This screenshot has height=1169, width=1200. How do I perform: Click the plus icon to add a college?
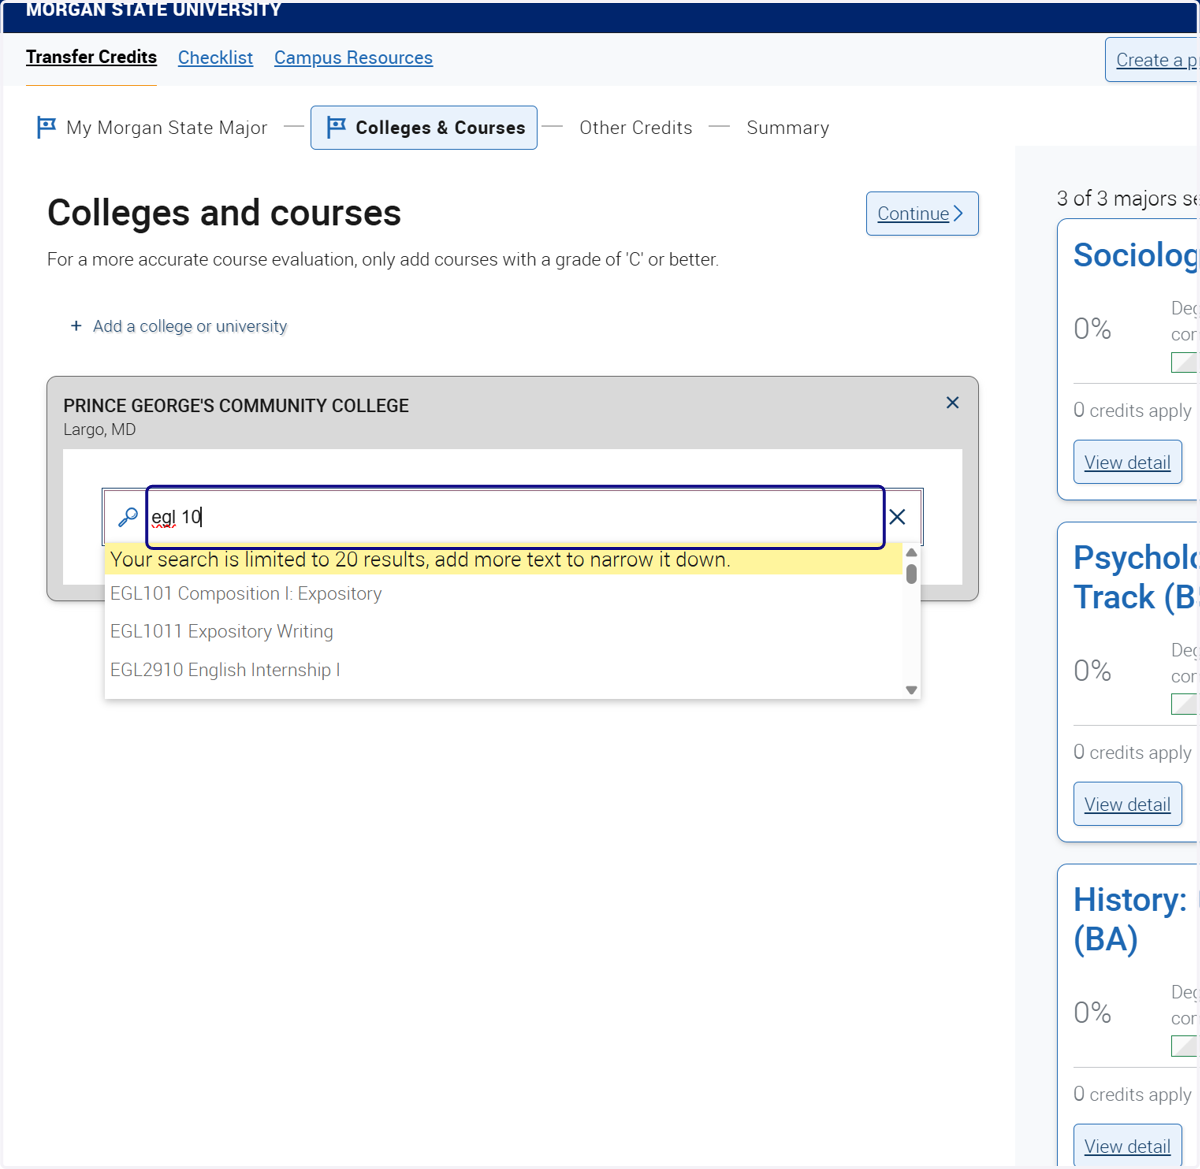point(76,326)
